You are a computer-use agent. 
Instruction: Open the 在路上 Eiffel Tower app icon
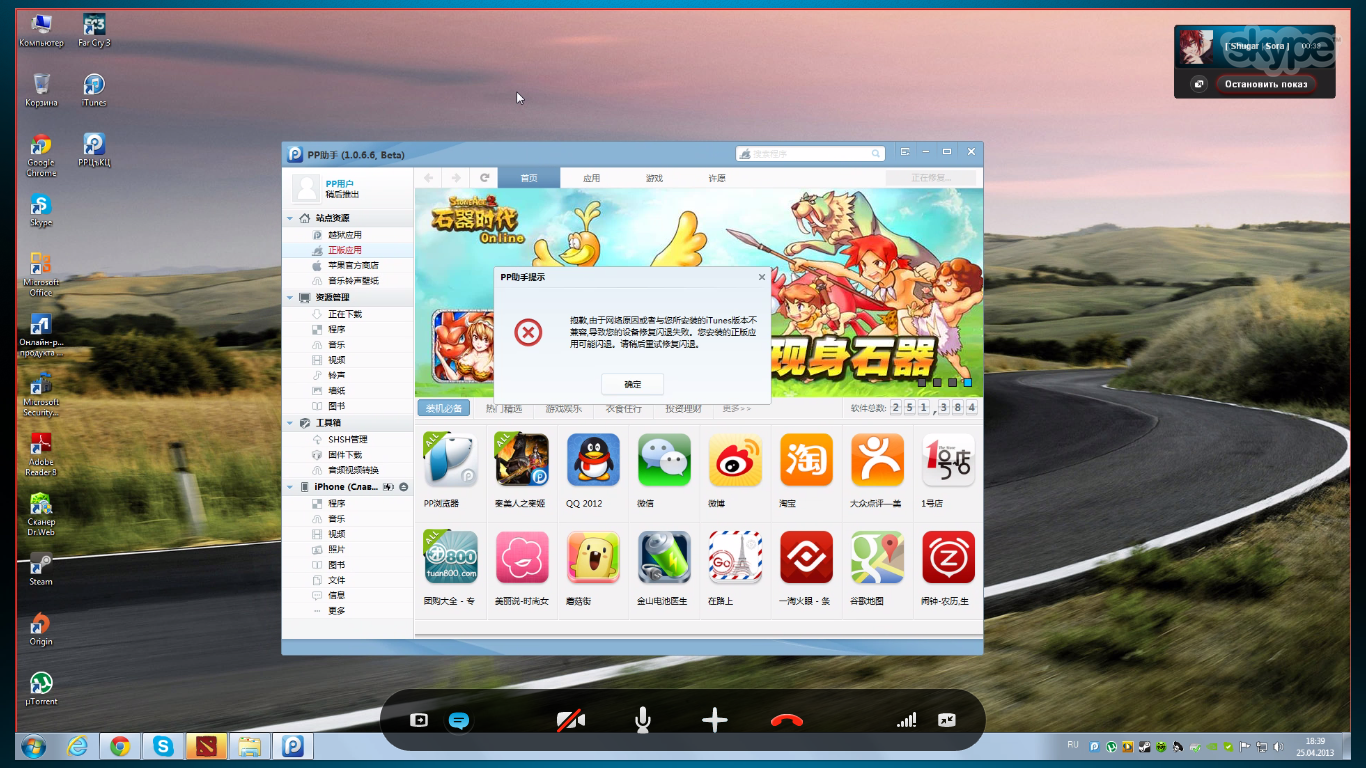735,556
